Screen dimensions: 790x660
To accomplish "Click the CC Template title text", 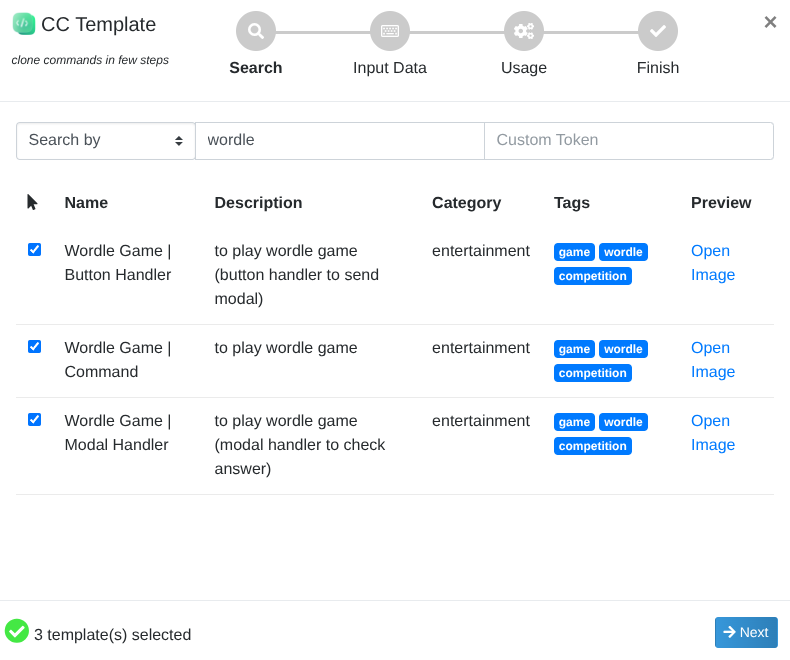I will coord(99,24).
